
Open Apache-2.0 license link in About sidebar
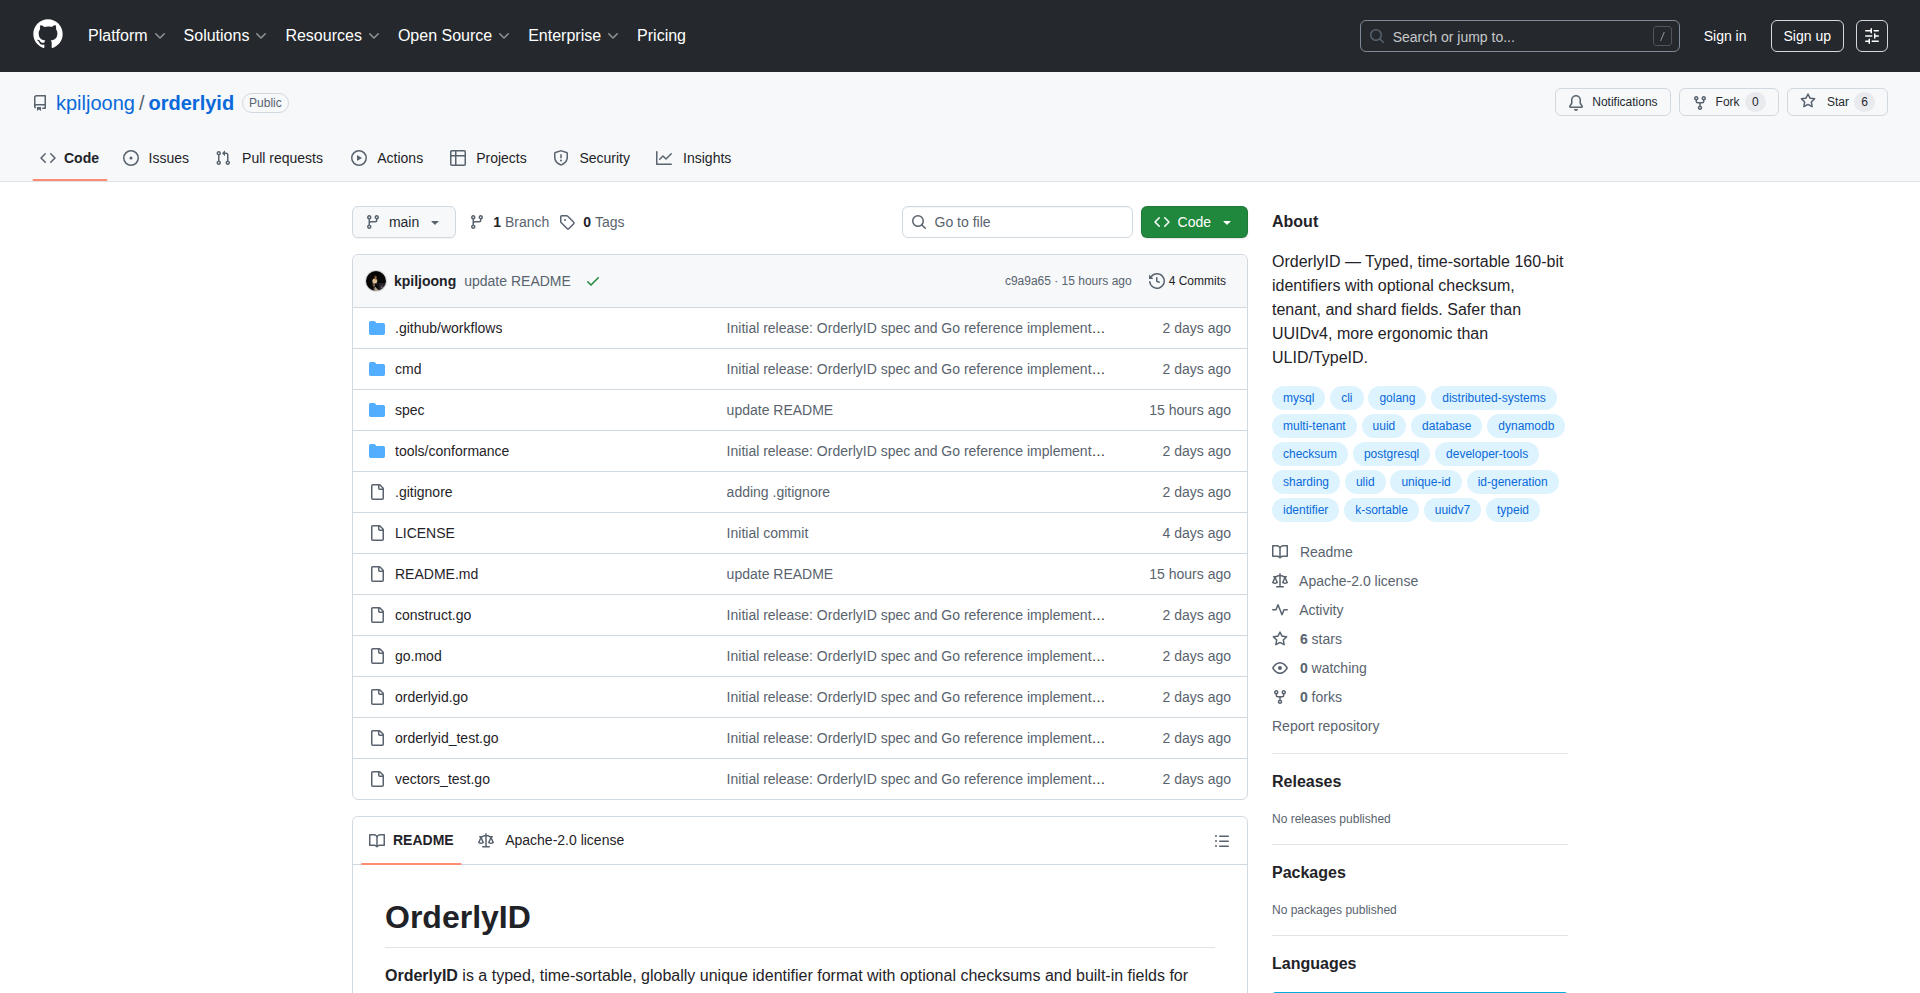pos(1345,581)
